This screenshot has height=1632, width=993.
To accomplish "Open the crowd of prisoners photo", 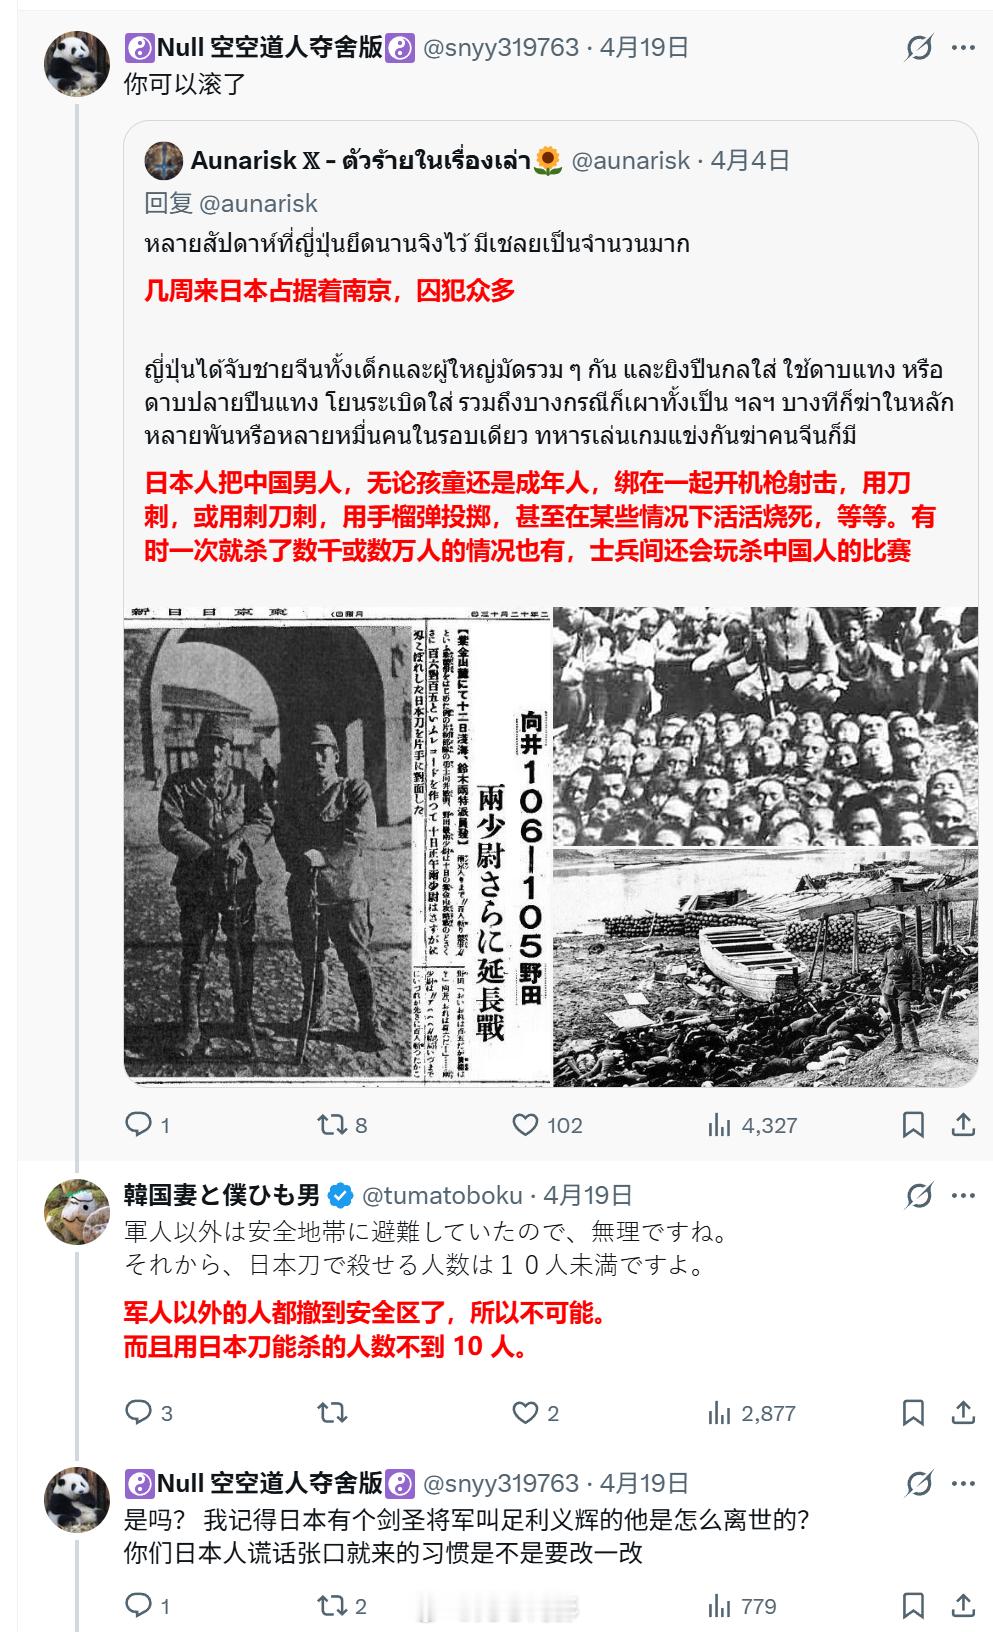I will click(x=766, y=726).
